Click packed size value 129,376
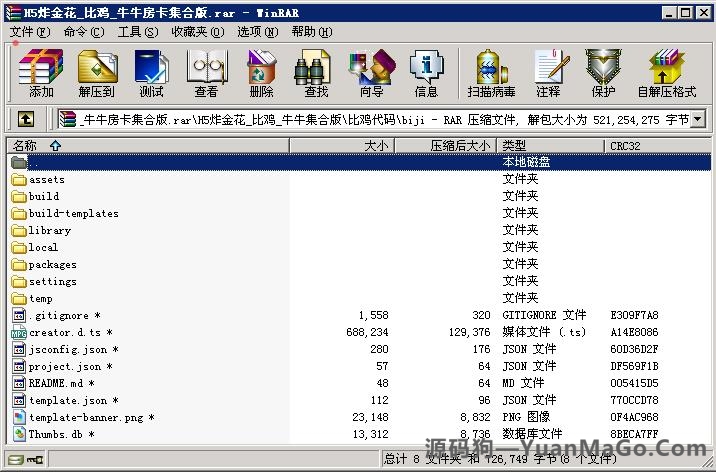Screen dimensions: 716x472 coord(469,332)
